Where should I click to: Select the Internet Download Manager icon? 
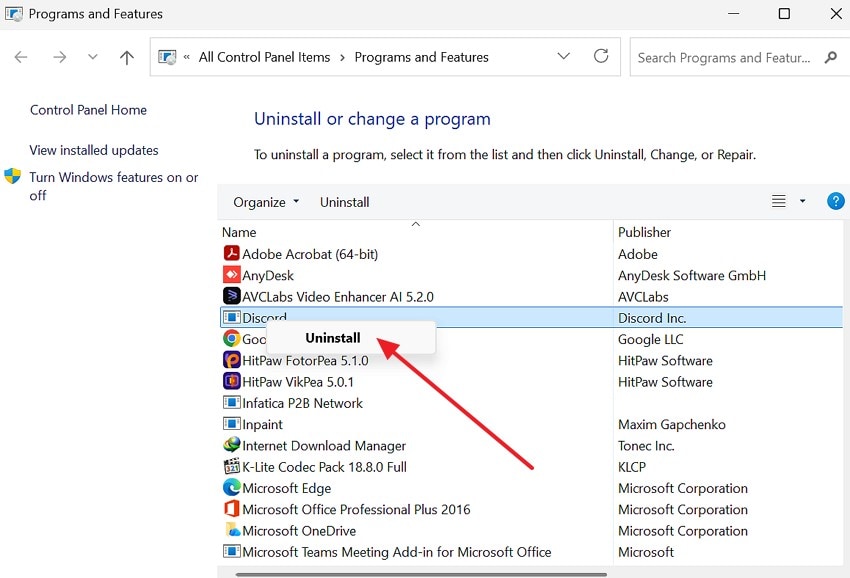tap(230, 445)
